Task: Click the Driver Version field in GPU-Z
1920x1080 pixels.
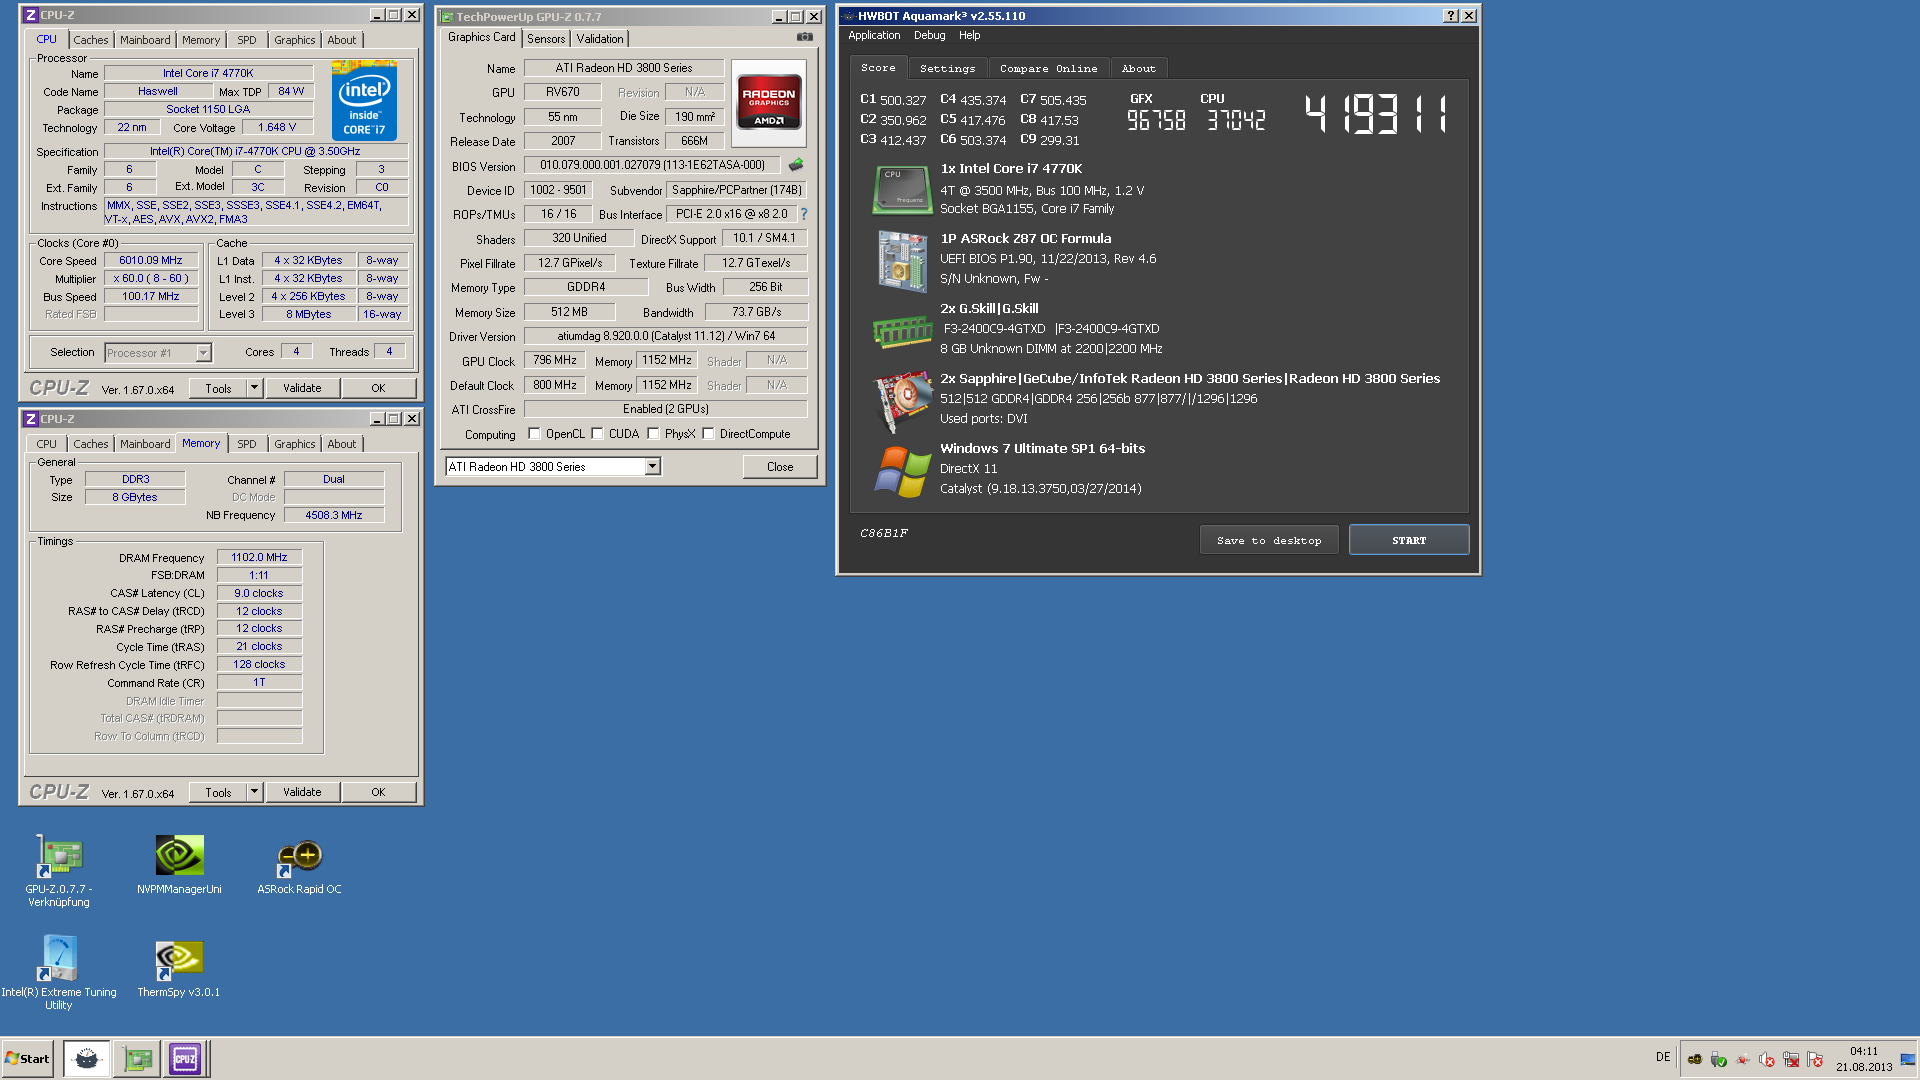Action: (665, 336)
